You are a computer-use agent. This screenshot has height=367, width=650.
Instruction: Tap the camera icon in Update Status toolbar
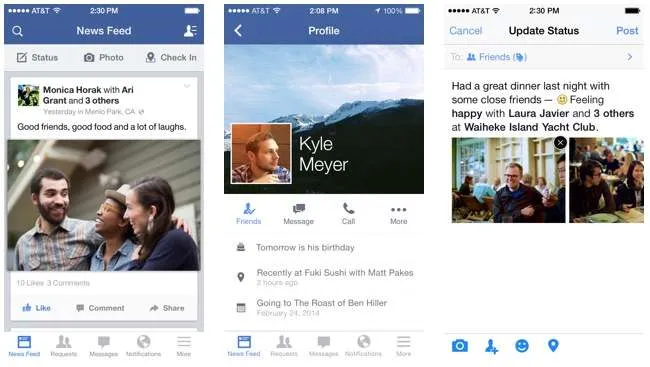click(460, 345)
